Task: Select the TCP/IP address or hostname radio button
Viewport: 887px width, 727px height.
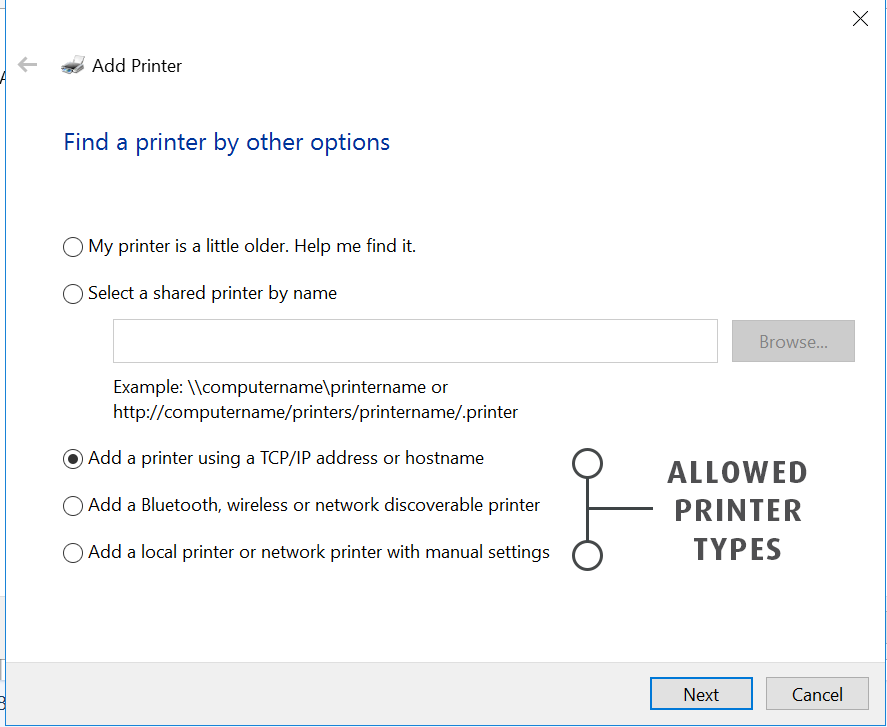Action: tap(73, 459)
